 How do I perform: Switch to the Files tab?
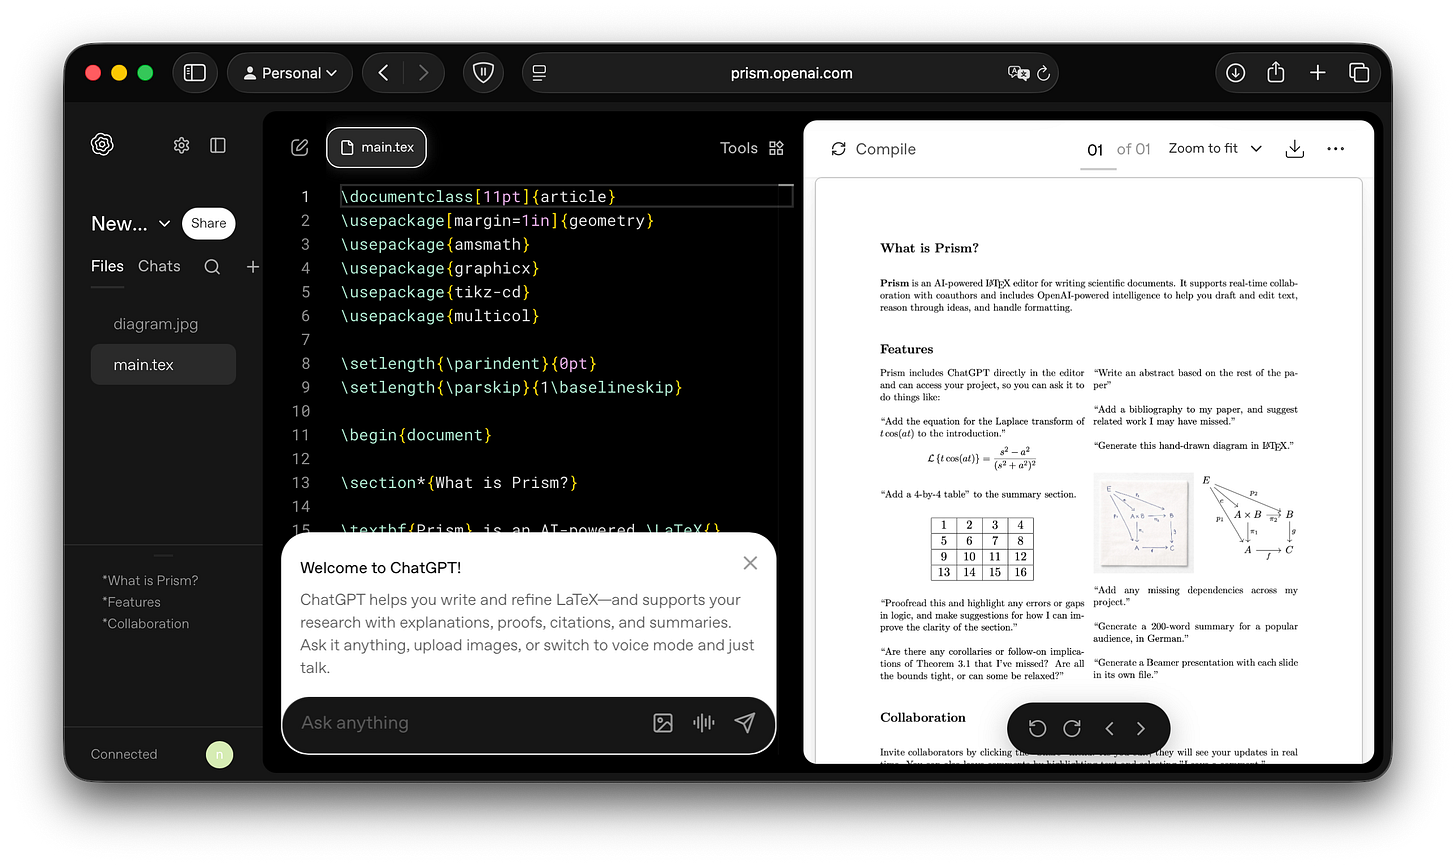107,266
